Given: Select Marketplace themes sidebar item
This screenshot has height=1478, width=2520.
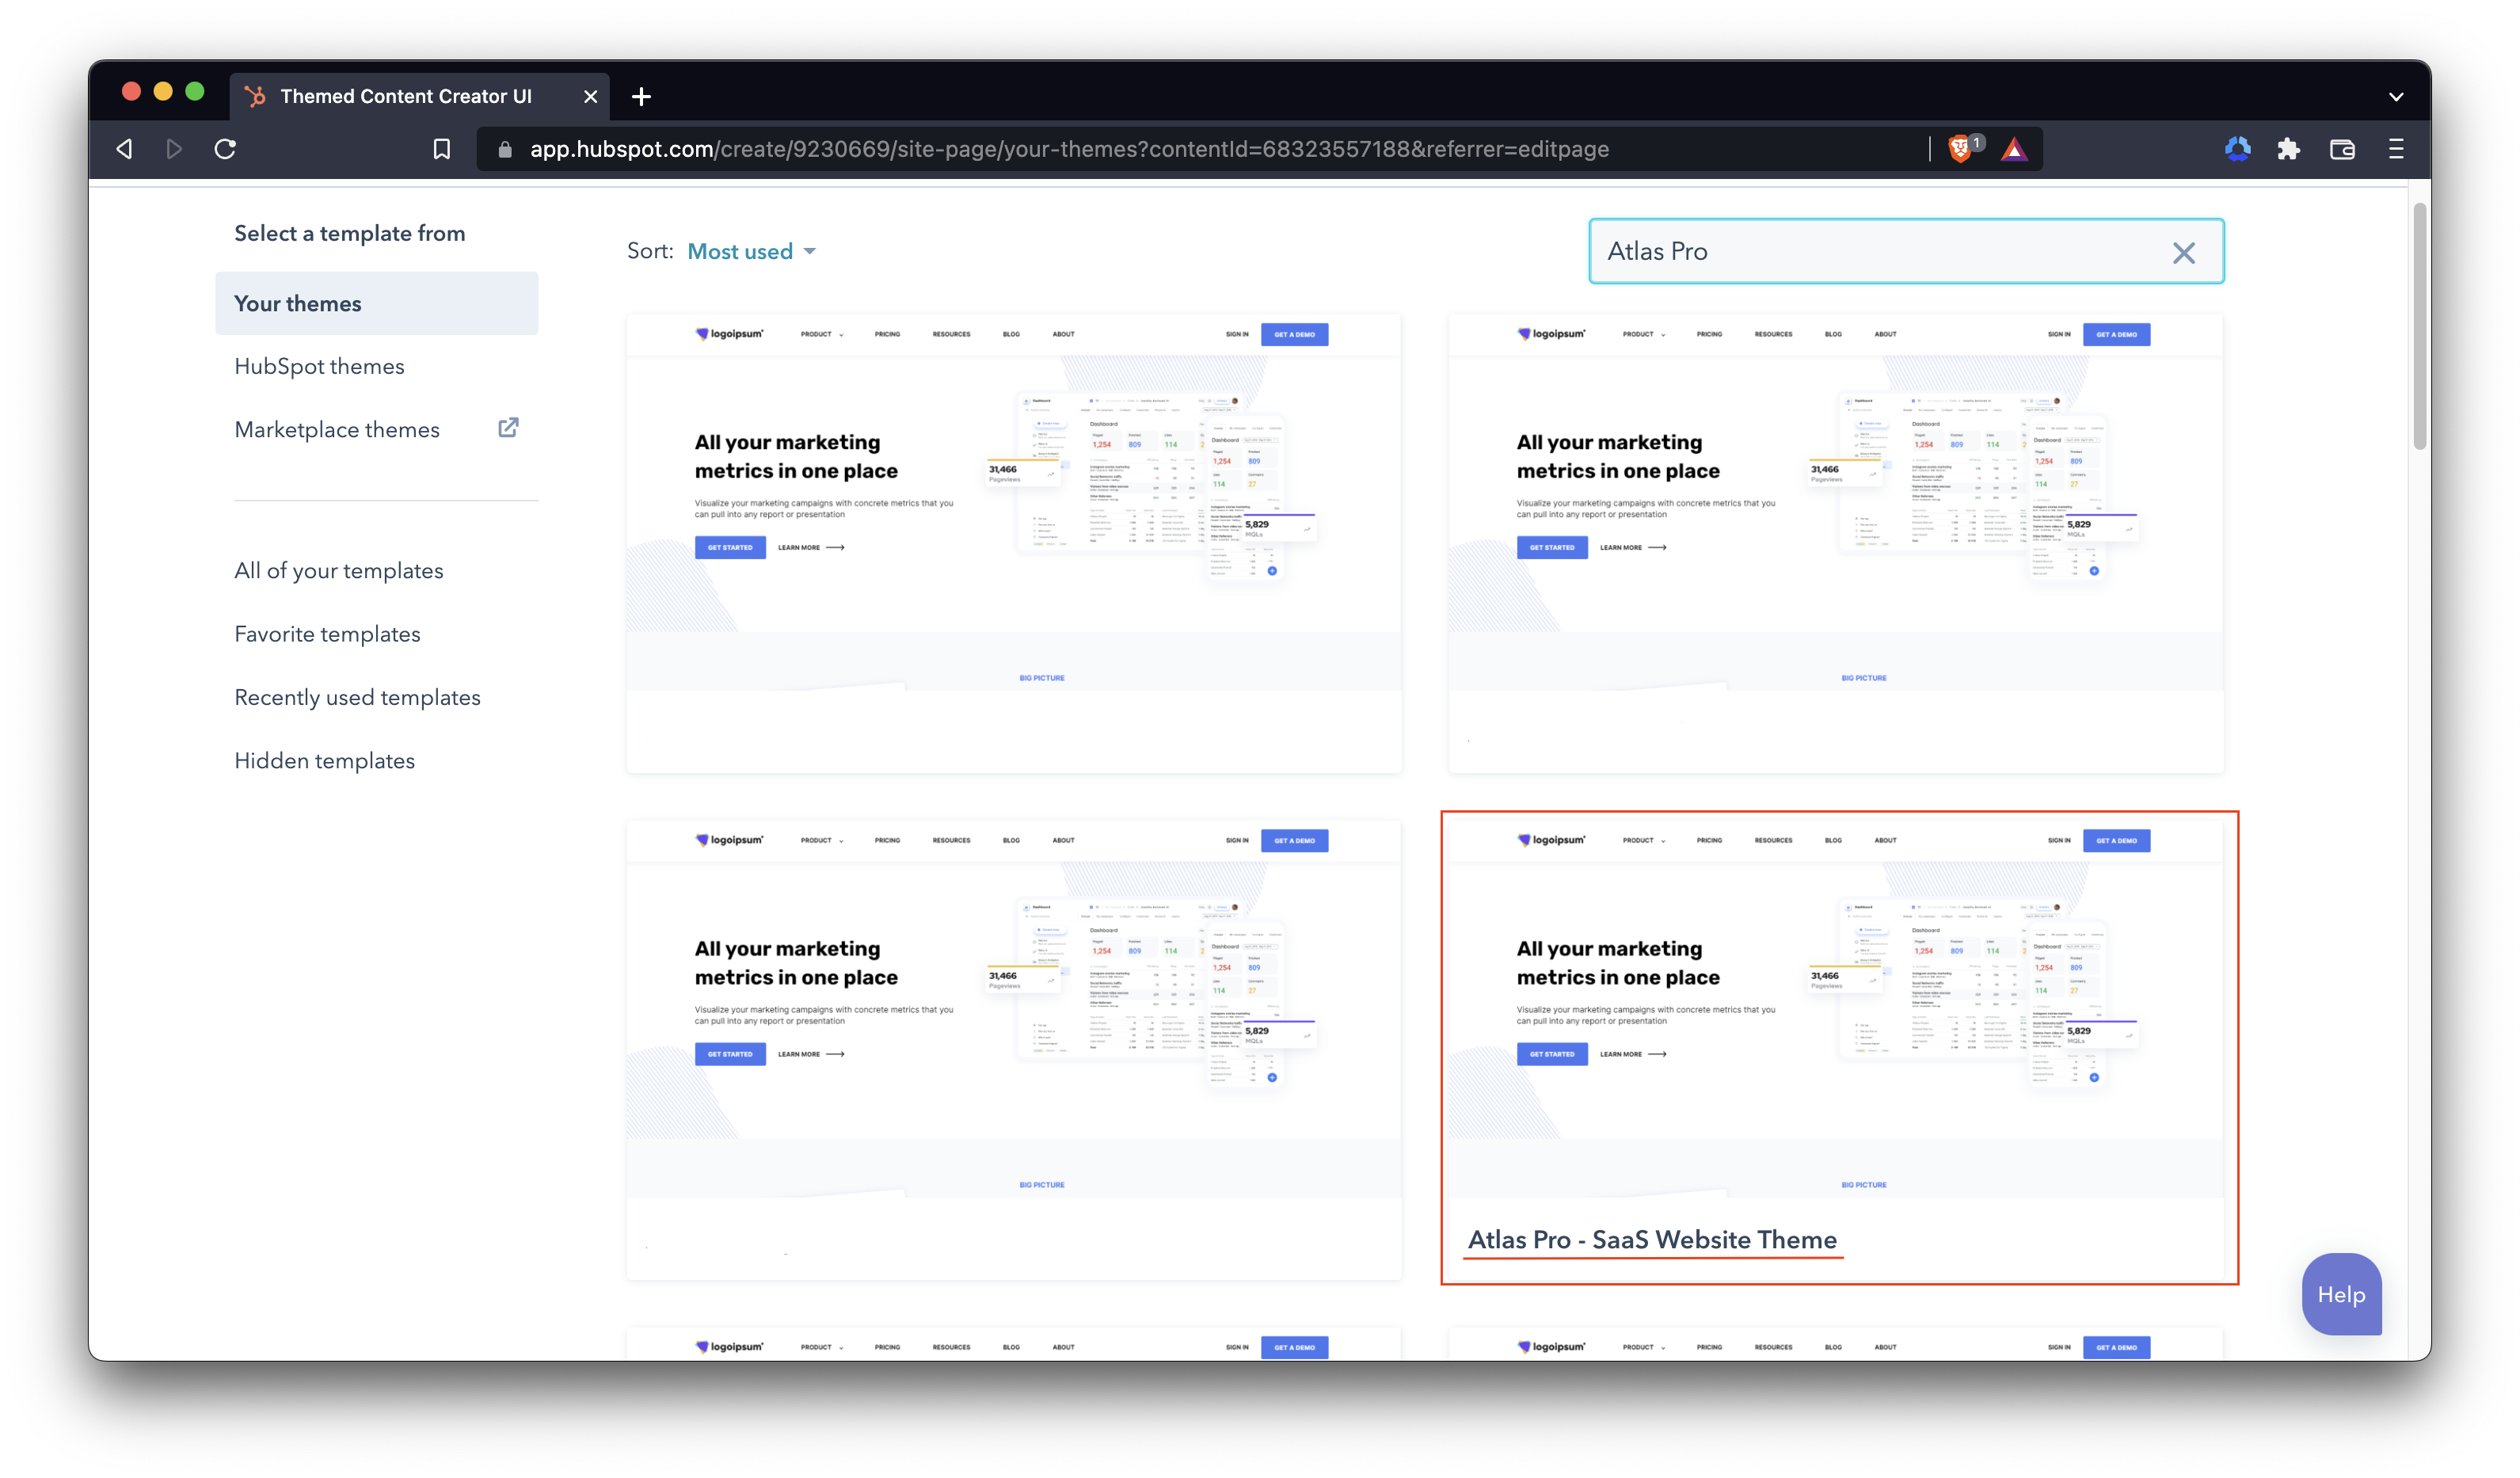Looking at the screenshot, I should pos(337,429).
